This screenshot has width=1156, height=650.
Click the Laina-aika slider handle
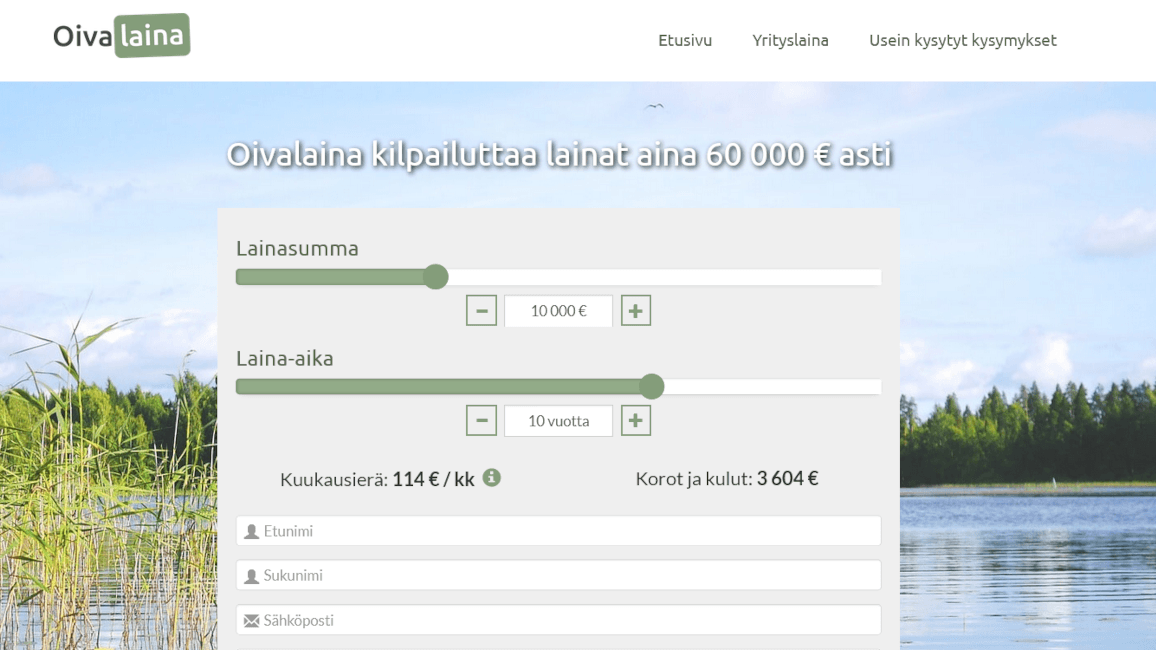coord(652,386)
